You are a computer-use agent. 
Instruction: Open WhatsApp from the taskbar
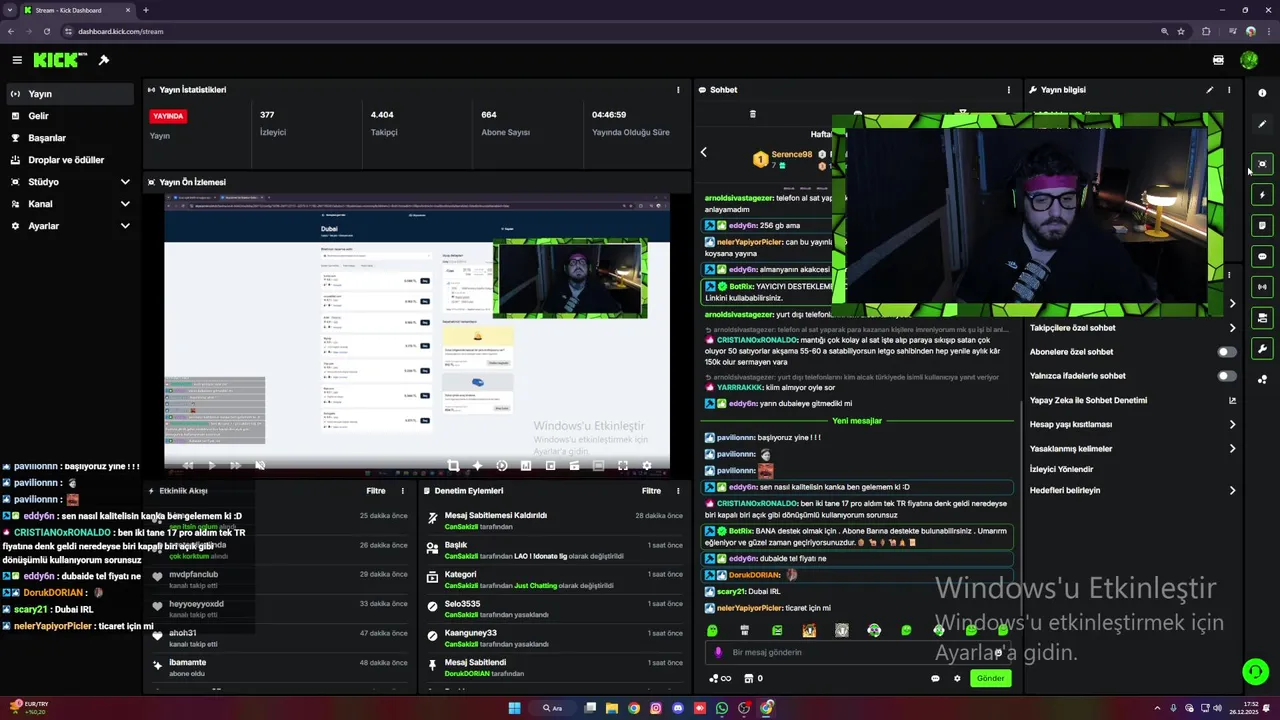click(x=722, y=708)
